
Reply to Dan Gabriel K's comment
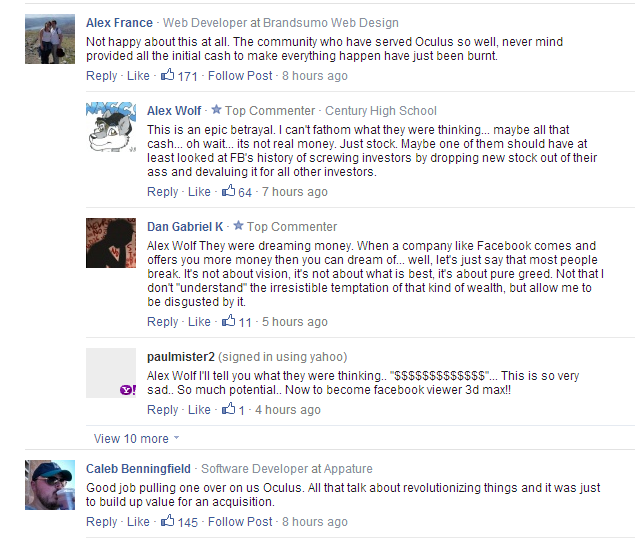163,322
